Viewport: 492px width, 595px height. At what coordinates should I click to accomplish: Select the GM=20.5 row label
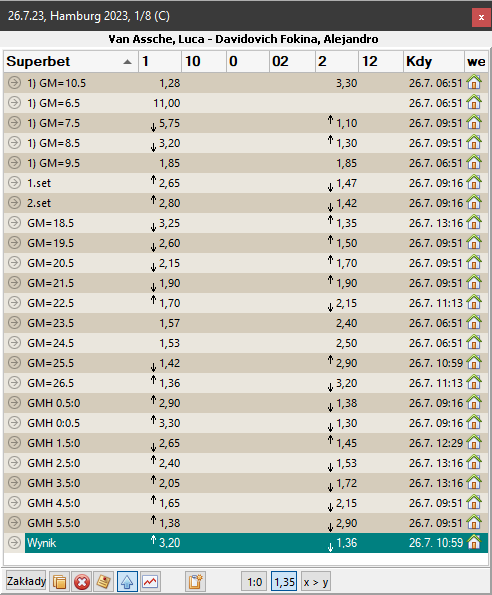(x=50, y=263)
